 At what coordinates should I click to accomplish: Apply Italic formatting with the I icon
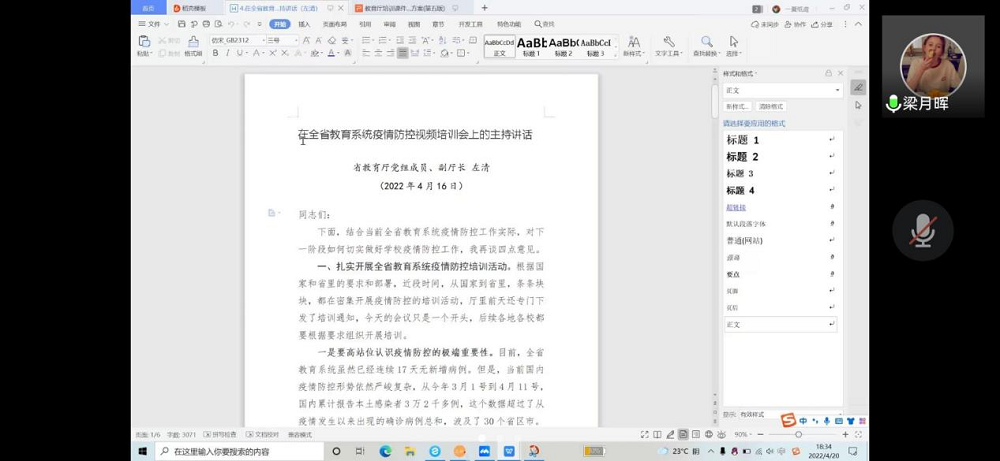point(228,53)
